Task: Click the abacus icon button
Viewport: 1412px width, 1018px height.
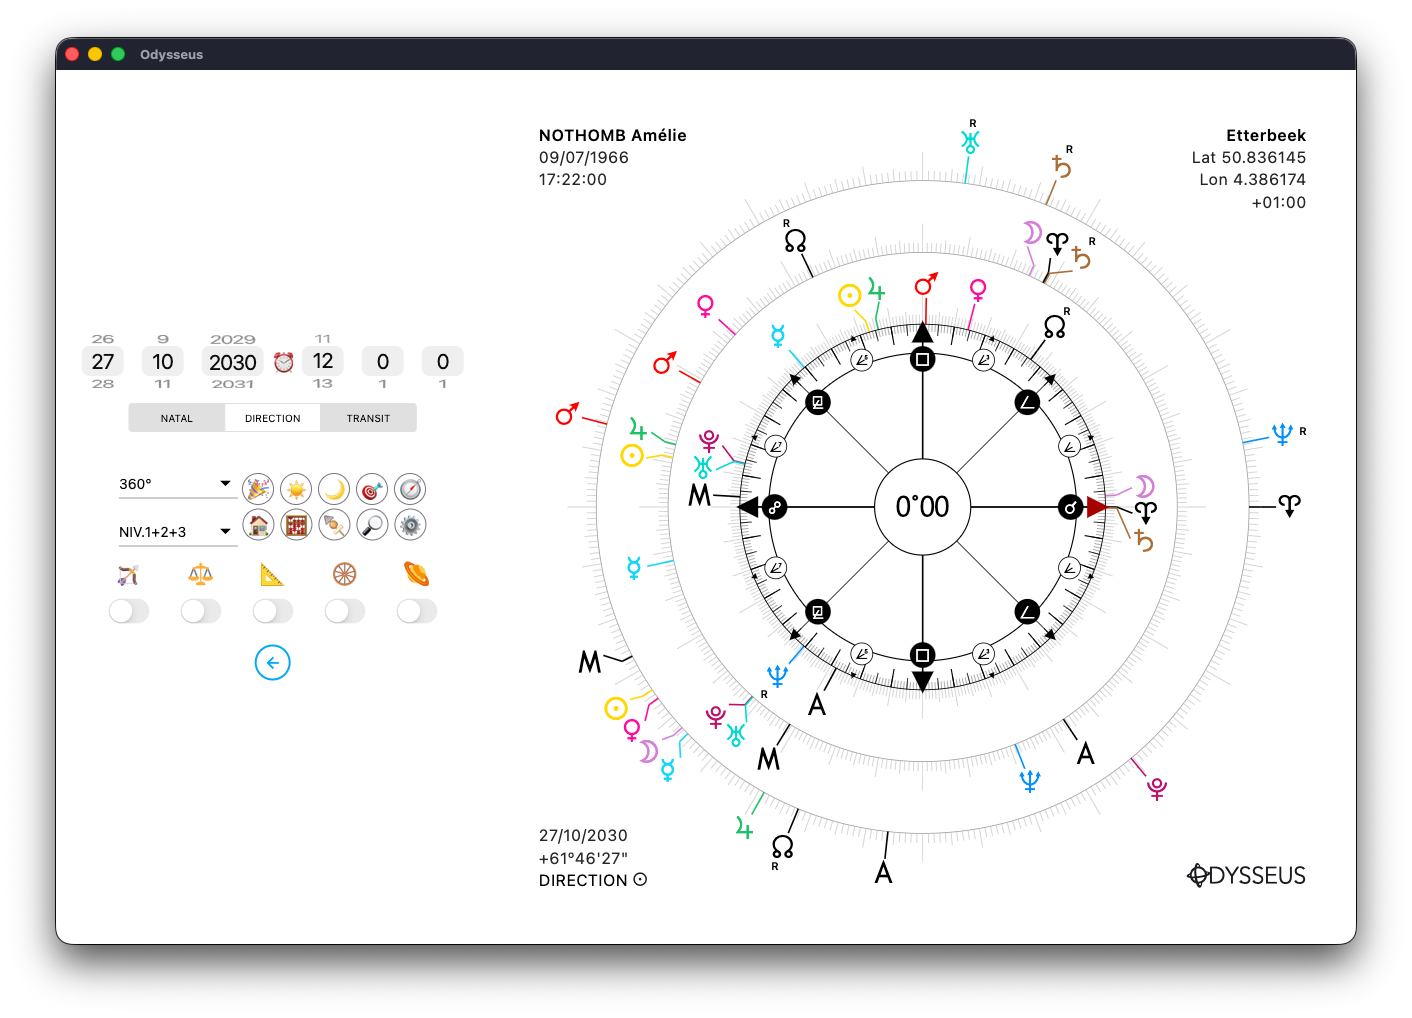Action: coord(296,524)
